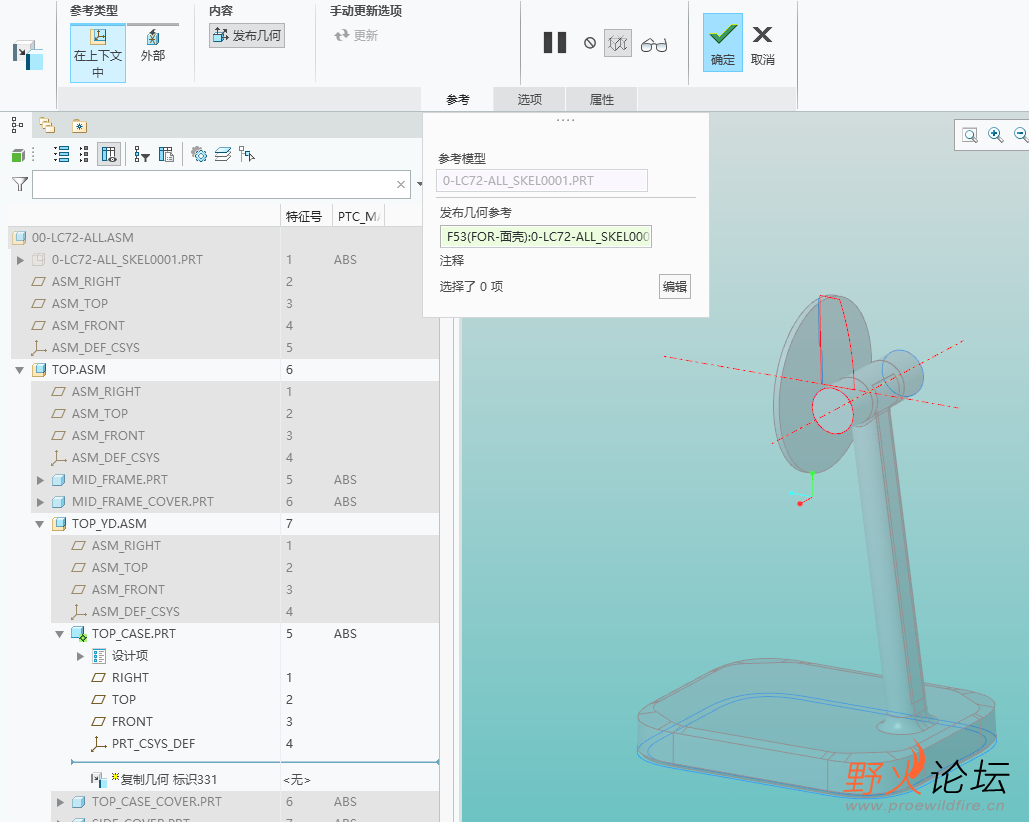1029x822 pixels.
Task: Switch to model tree tab icon
Action: pos(17,125)
